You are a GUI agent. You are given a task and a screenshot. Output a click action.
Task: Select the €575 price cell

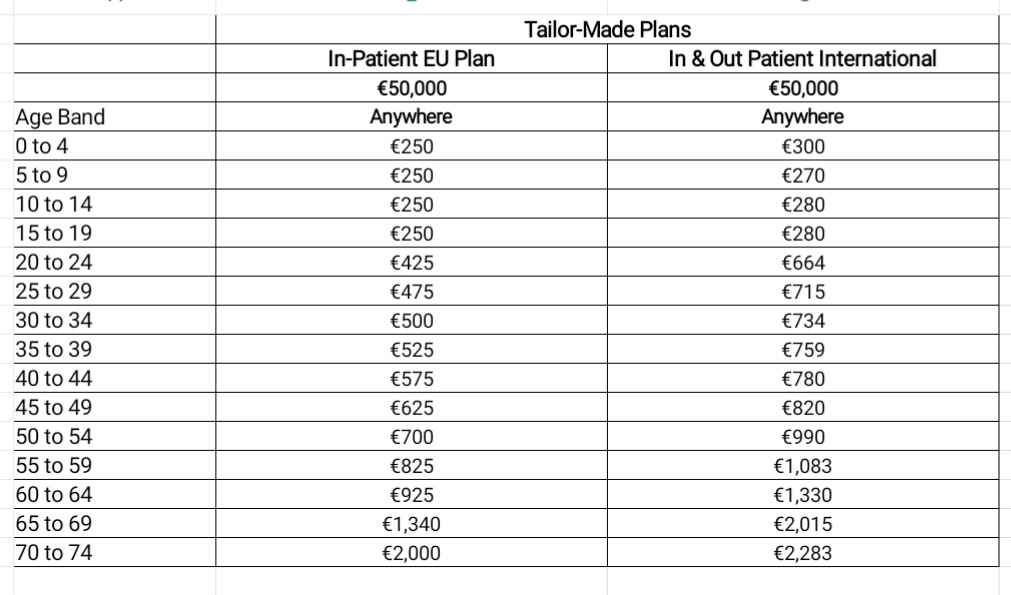tap(411, 379)
